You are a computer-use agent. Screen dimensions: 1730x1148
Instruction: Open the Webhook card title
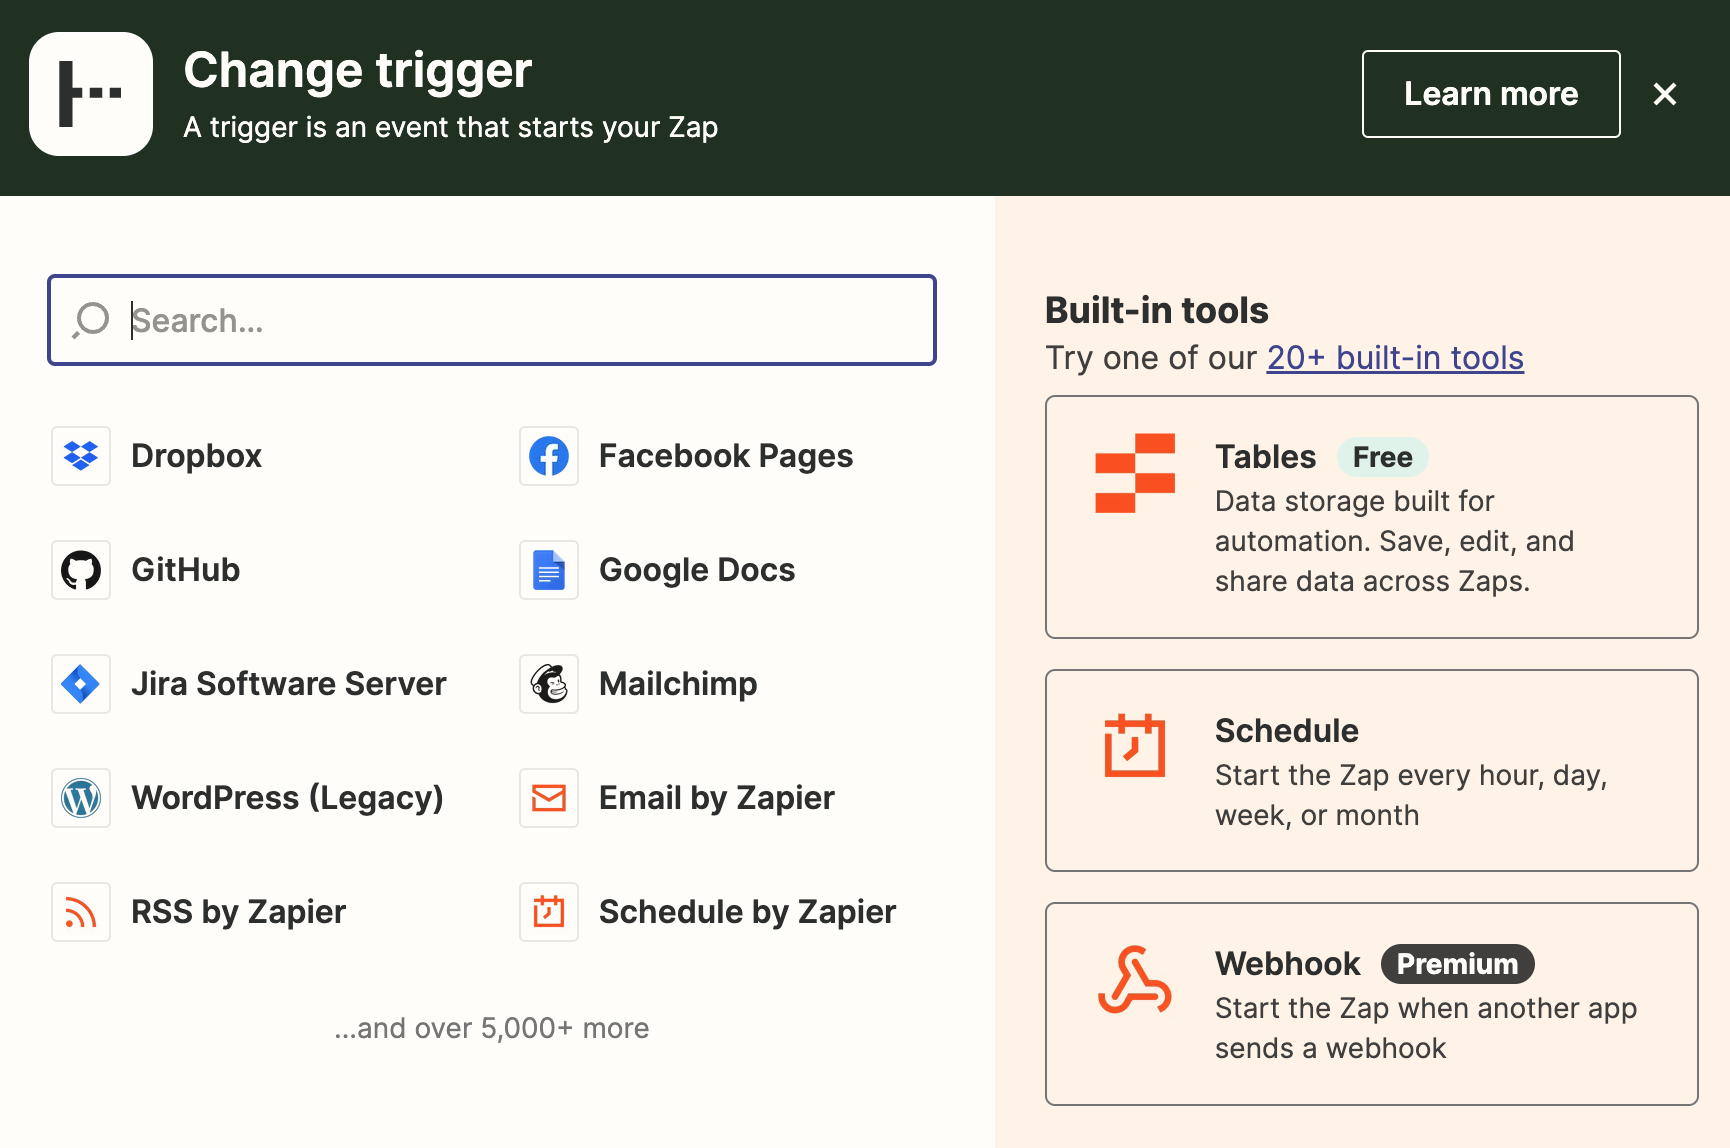[1288, 964]
